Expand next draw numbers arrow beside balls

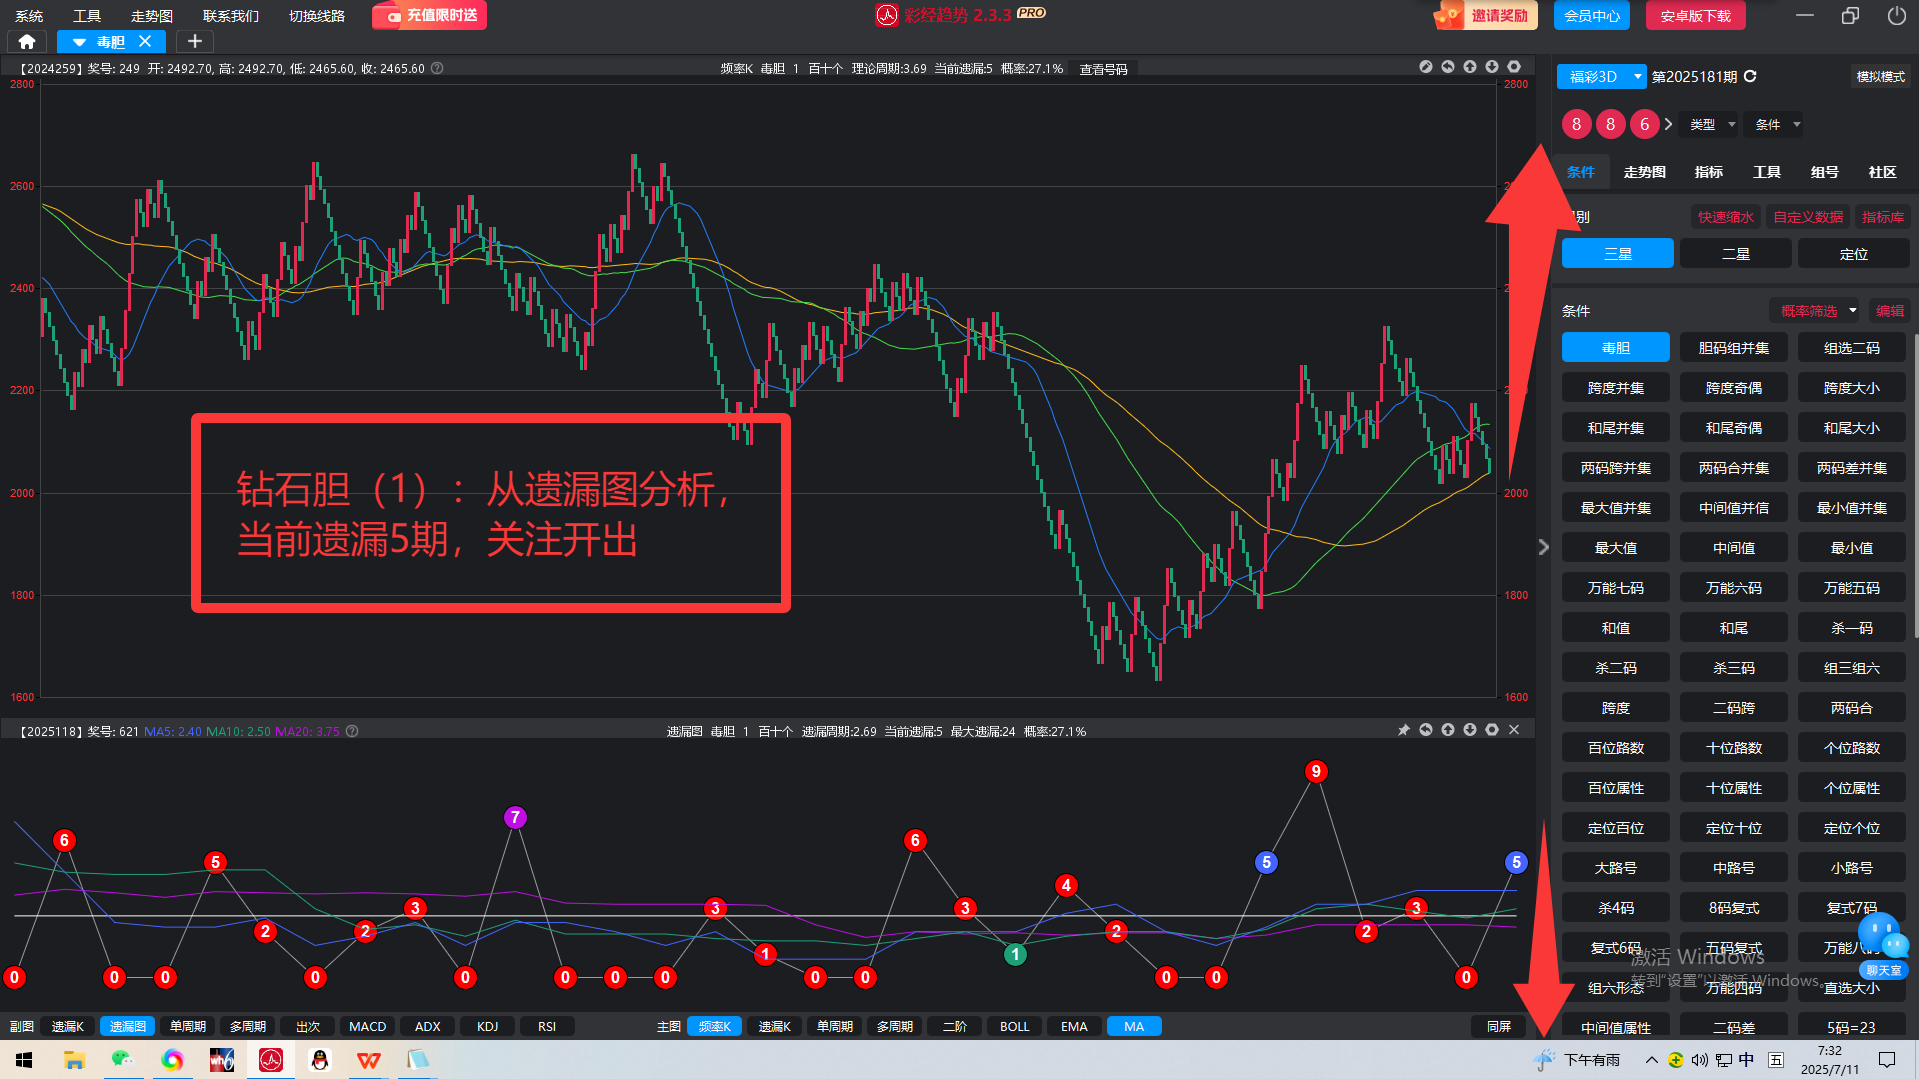tap(1668, 124)
